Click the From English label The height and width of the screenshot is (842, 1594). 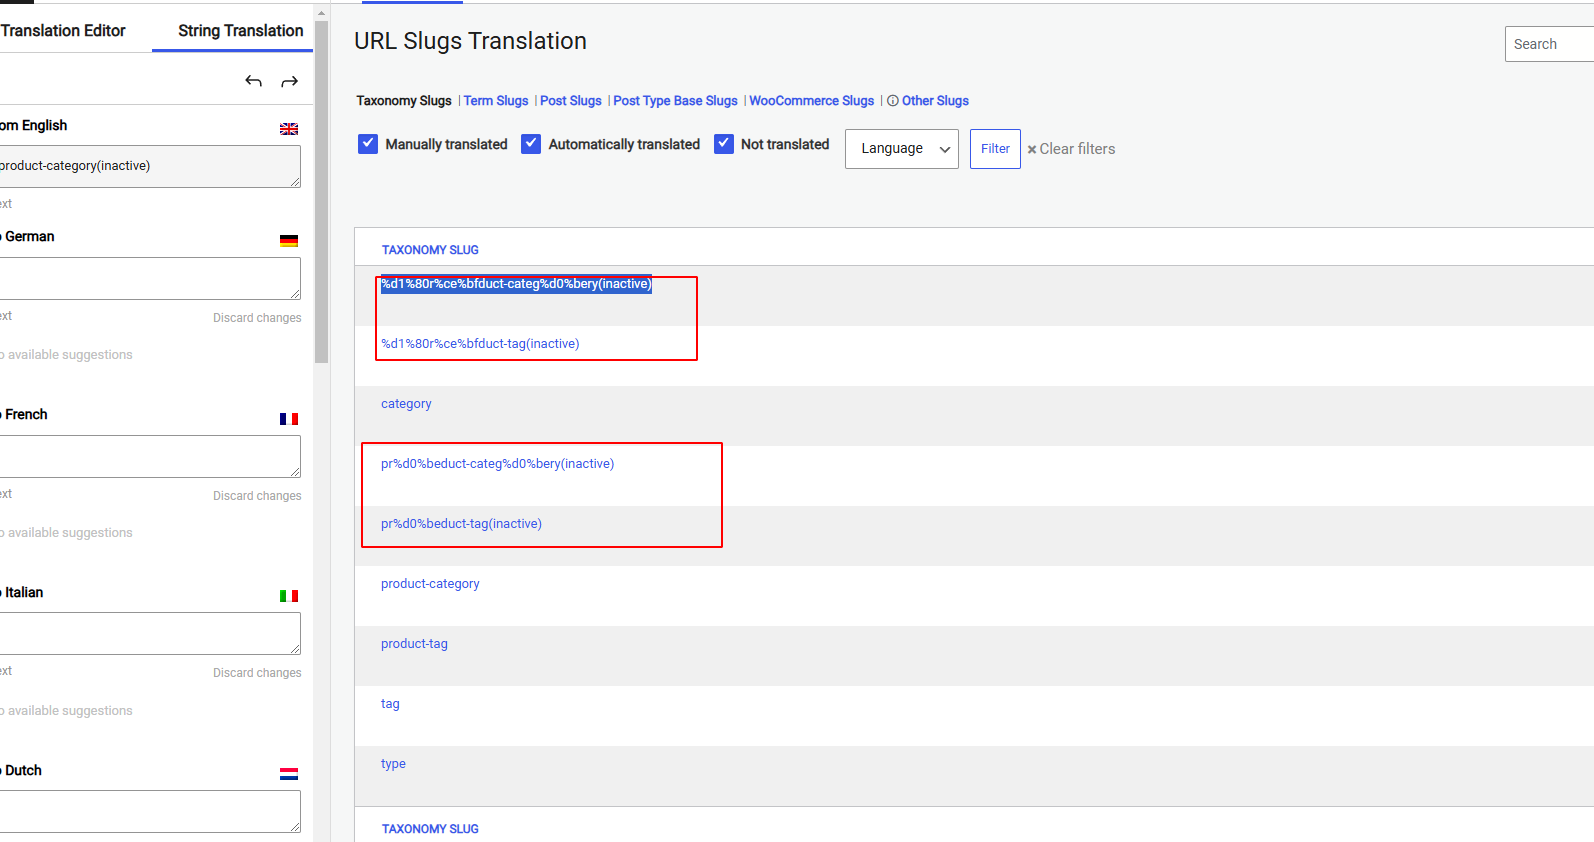tap(33, 126)
